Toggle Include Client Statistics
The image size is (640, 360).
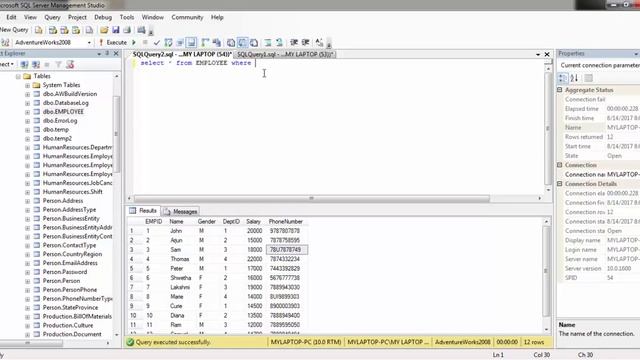click(217, 42)
